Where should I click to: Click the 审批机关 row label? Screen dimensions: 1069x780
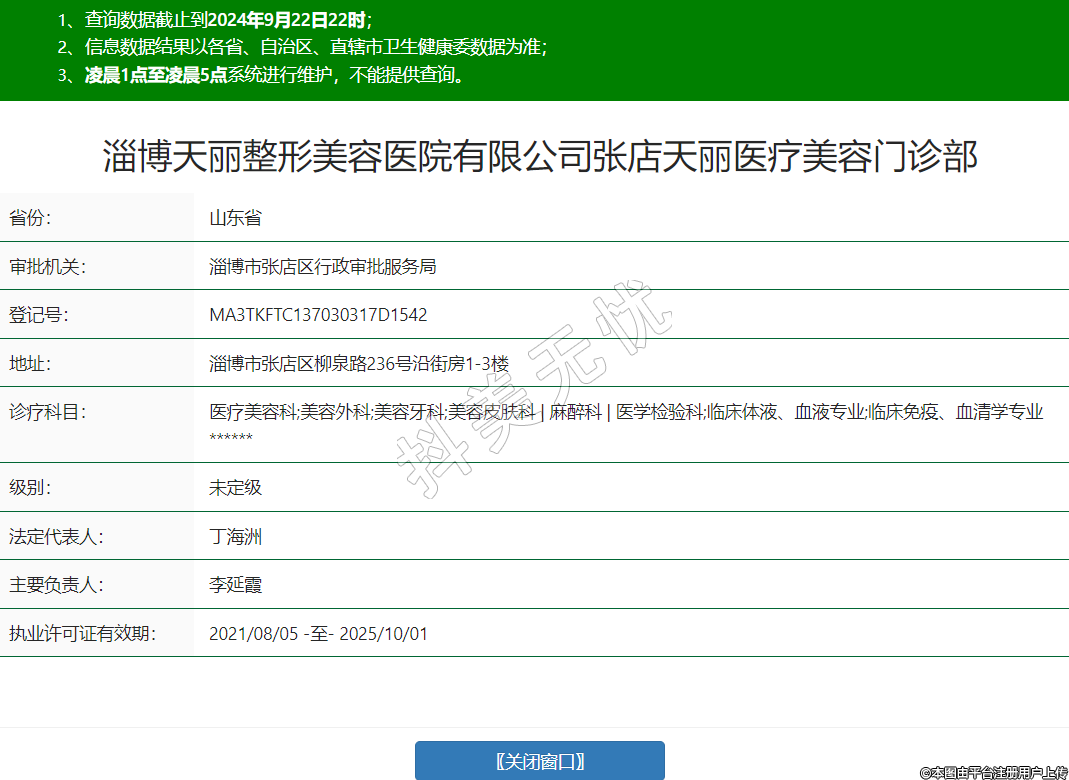tap(48, 267)
